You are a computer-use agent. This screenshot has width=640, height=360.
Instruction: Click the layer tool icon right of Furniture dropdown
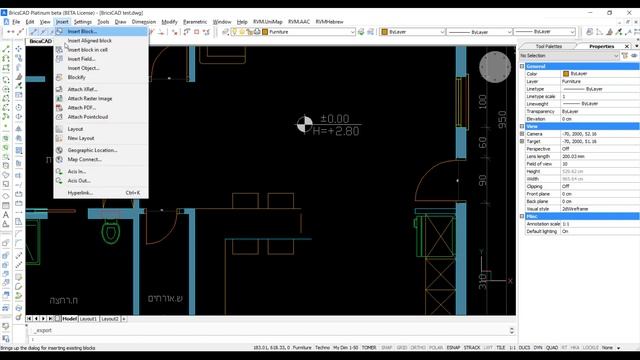(361, 31)
